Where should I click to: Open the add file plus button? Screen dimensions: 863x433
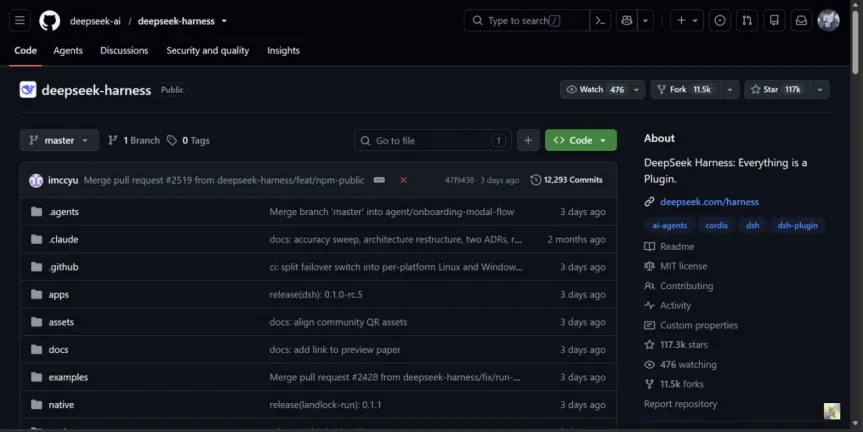click(528, 141)
